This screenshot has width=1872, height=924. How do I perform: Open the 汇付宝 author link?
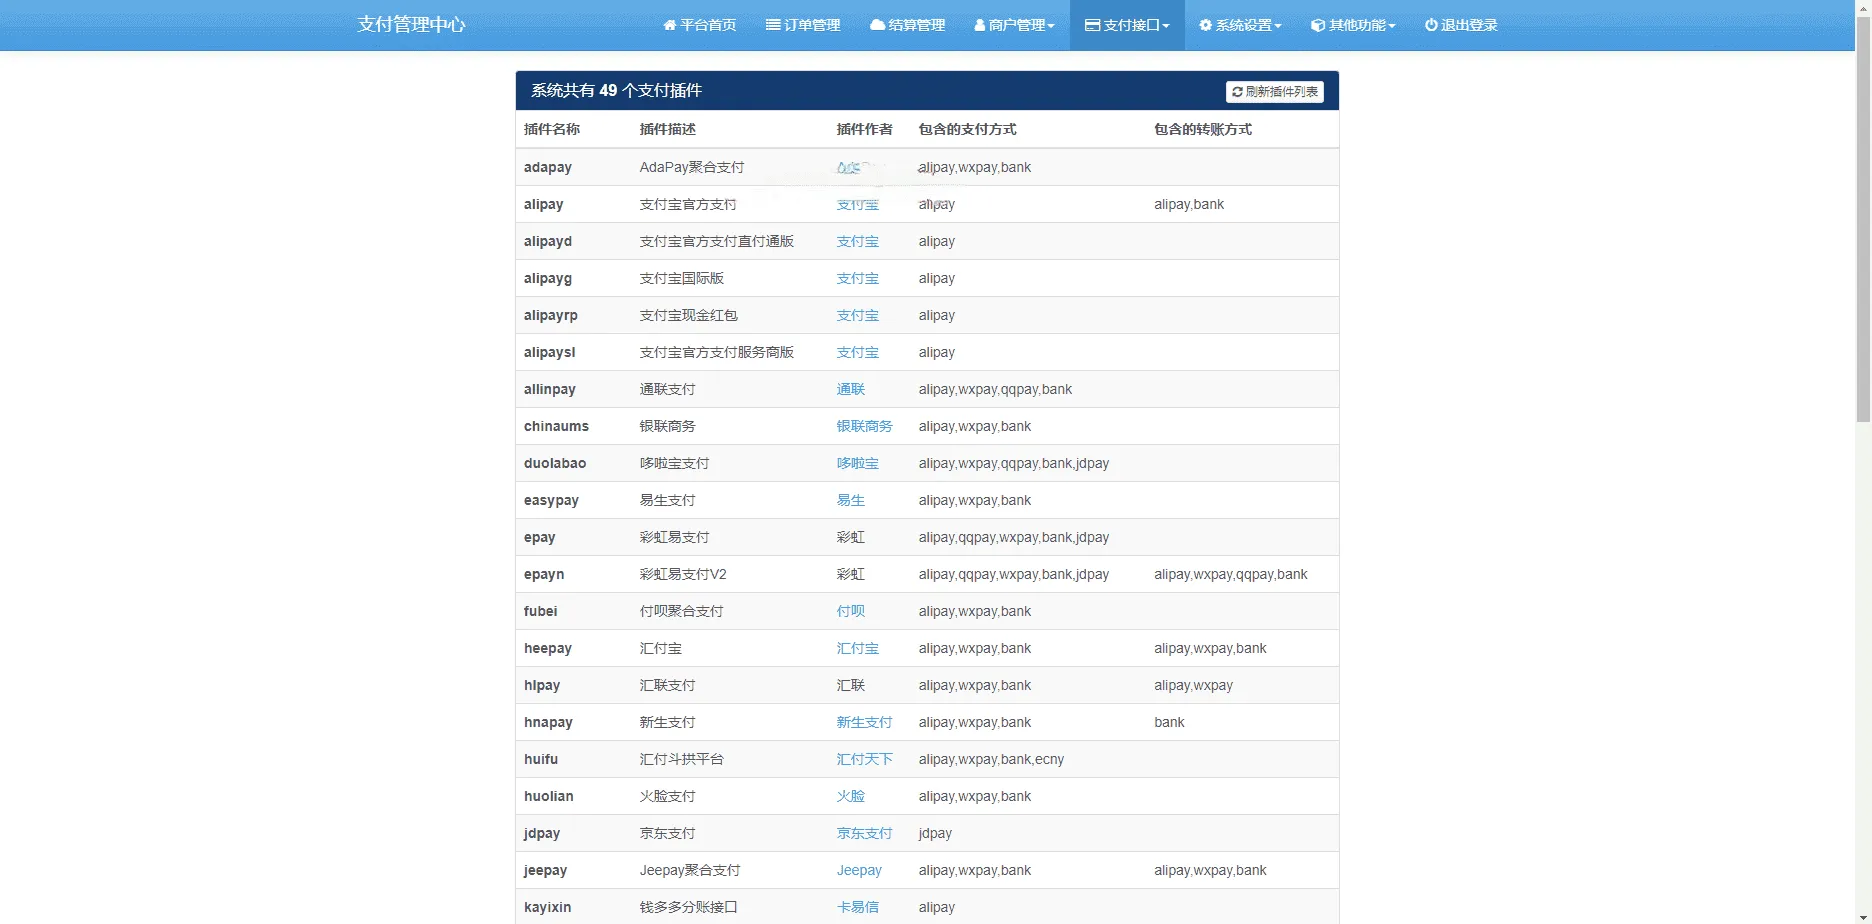coord(858,648)
